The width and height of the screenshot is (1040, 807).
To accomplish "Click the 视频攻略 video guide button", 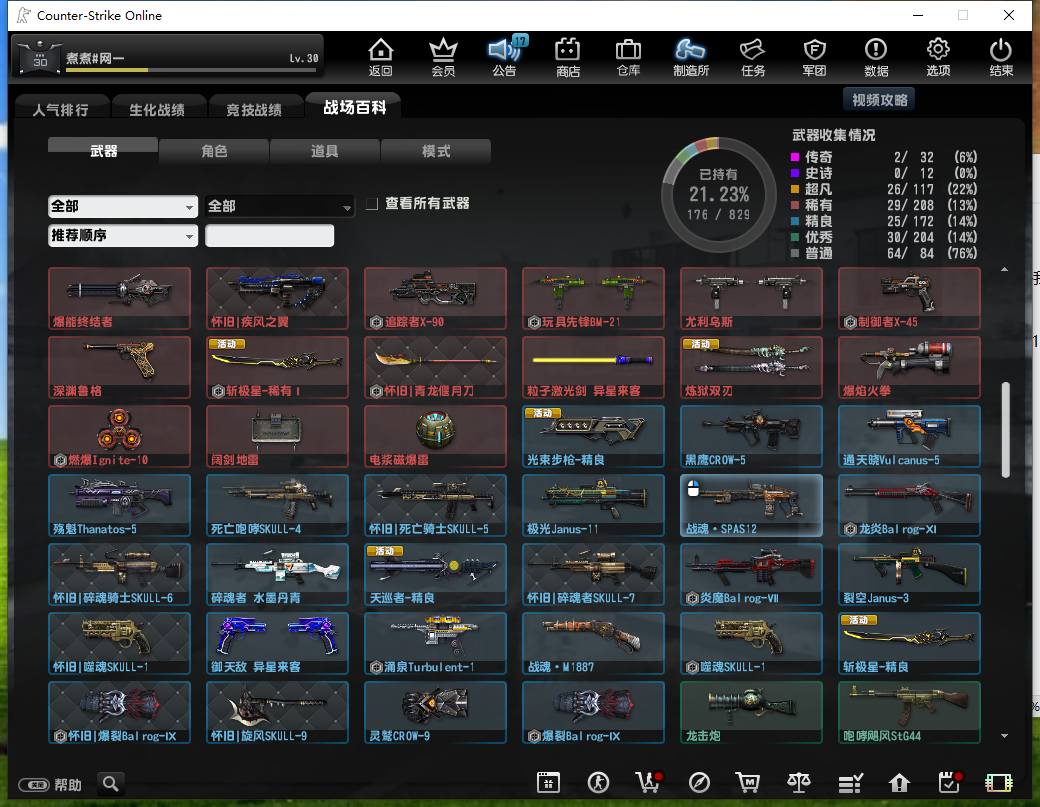I will (x=879, y=100).
